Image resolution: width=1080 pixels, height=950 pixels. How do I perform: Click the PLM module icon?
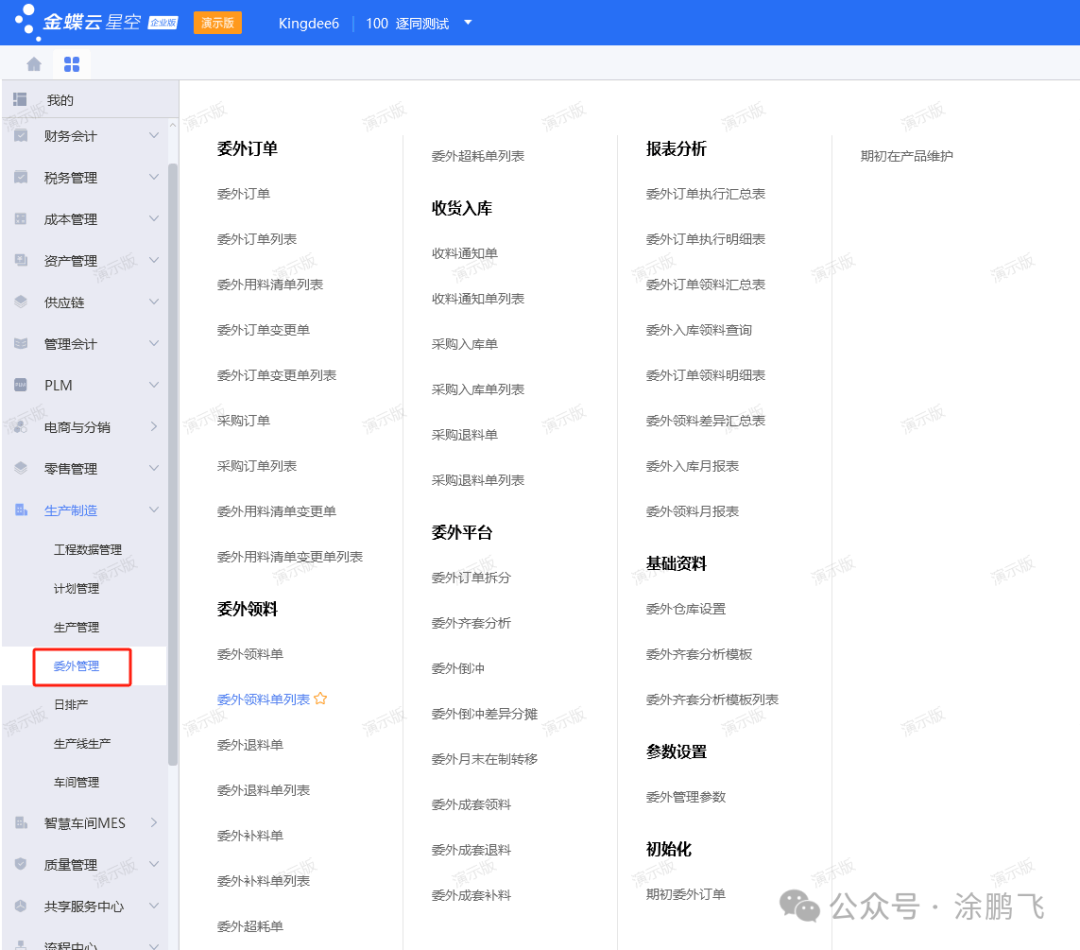[x=21, y=385]
